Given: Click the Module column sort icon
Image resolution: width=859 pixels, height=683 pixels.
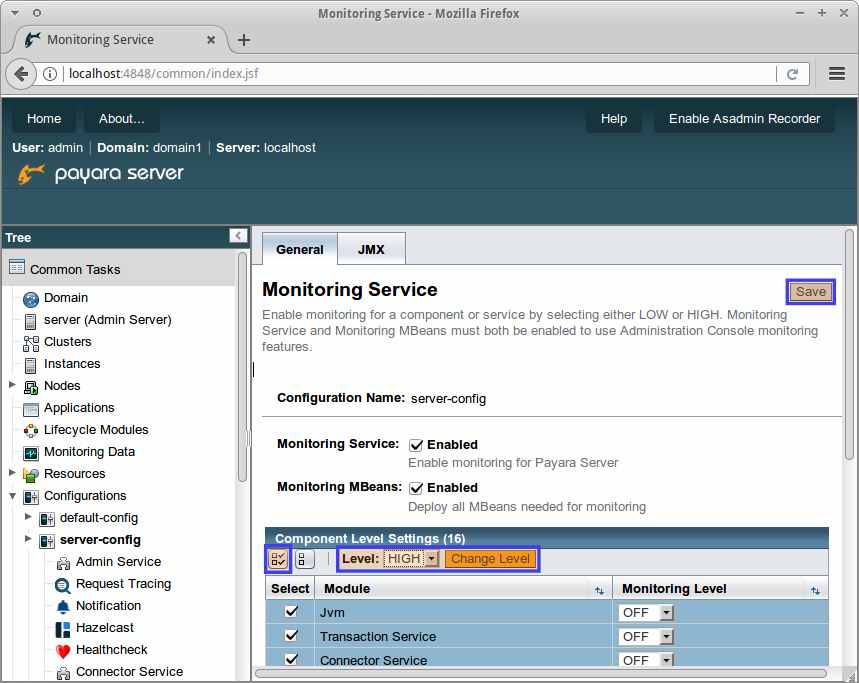Looking at the screenshot, I should click(599, 590).
